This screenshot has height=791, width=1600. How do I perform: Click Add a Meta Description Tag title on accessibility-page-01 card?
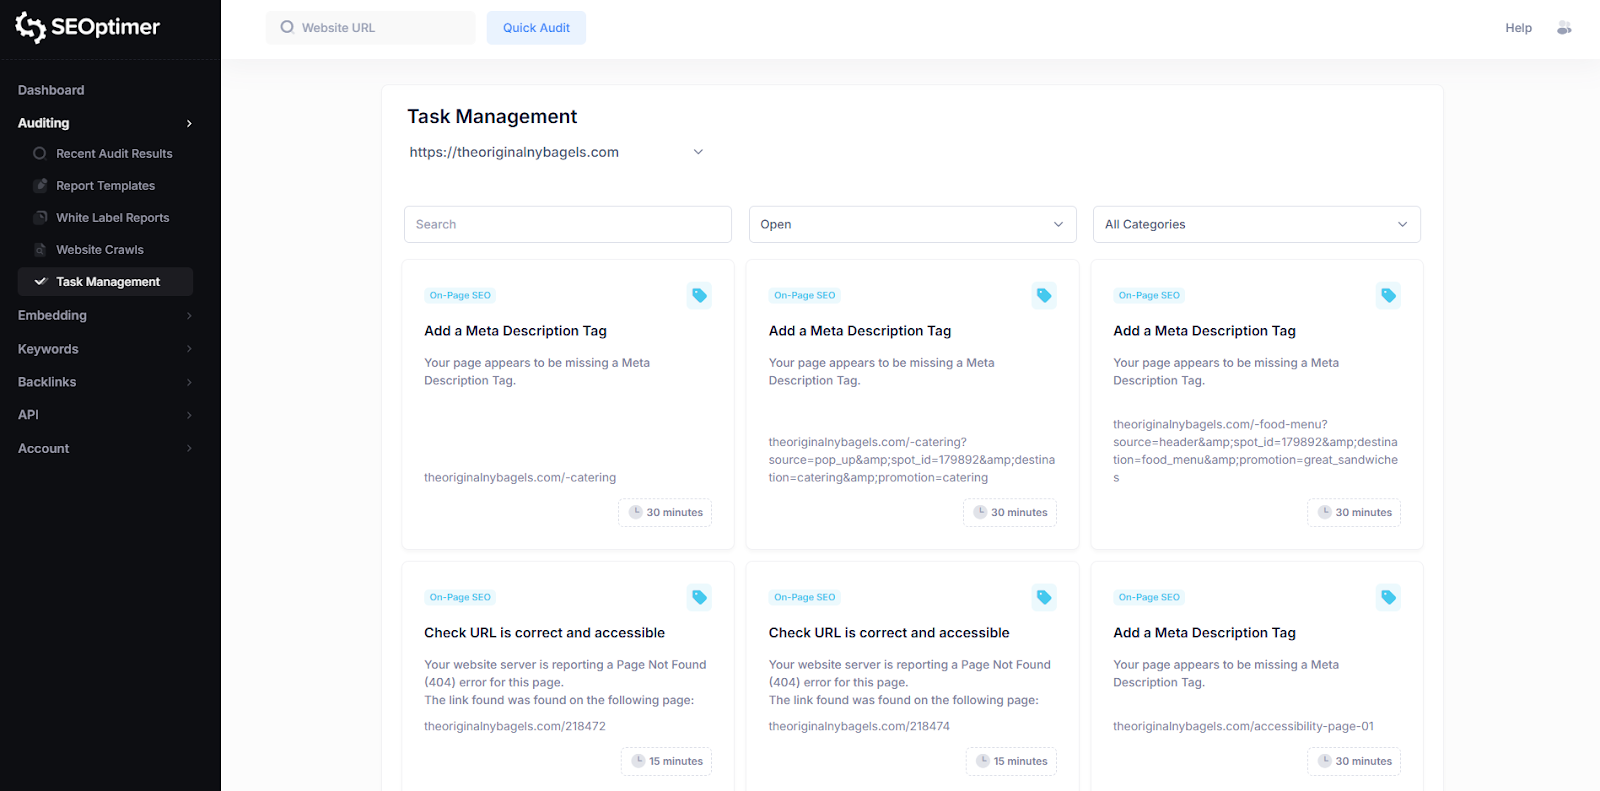tap(1204, 633)
